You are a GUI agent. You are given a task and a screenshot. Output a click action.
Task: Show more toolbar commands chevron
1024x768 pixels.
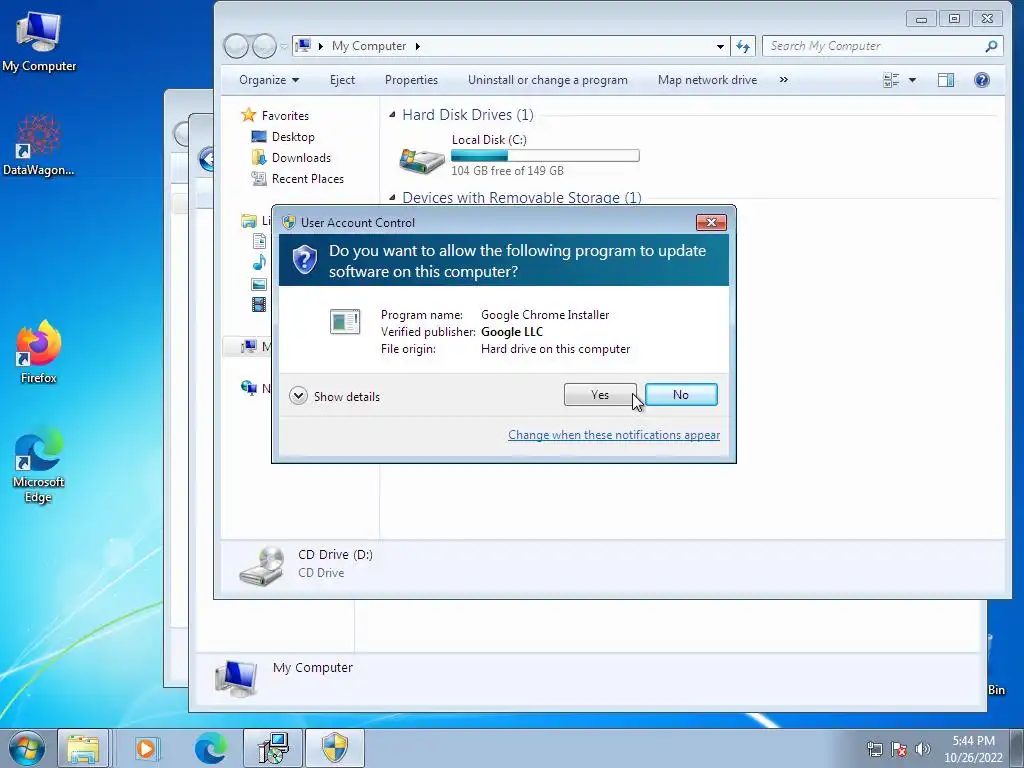(x=784, y=80)
